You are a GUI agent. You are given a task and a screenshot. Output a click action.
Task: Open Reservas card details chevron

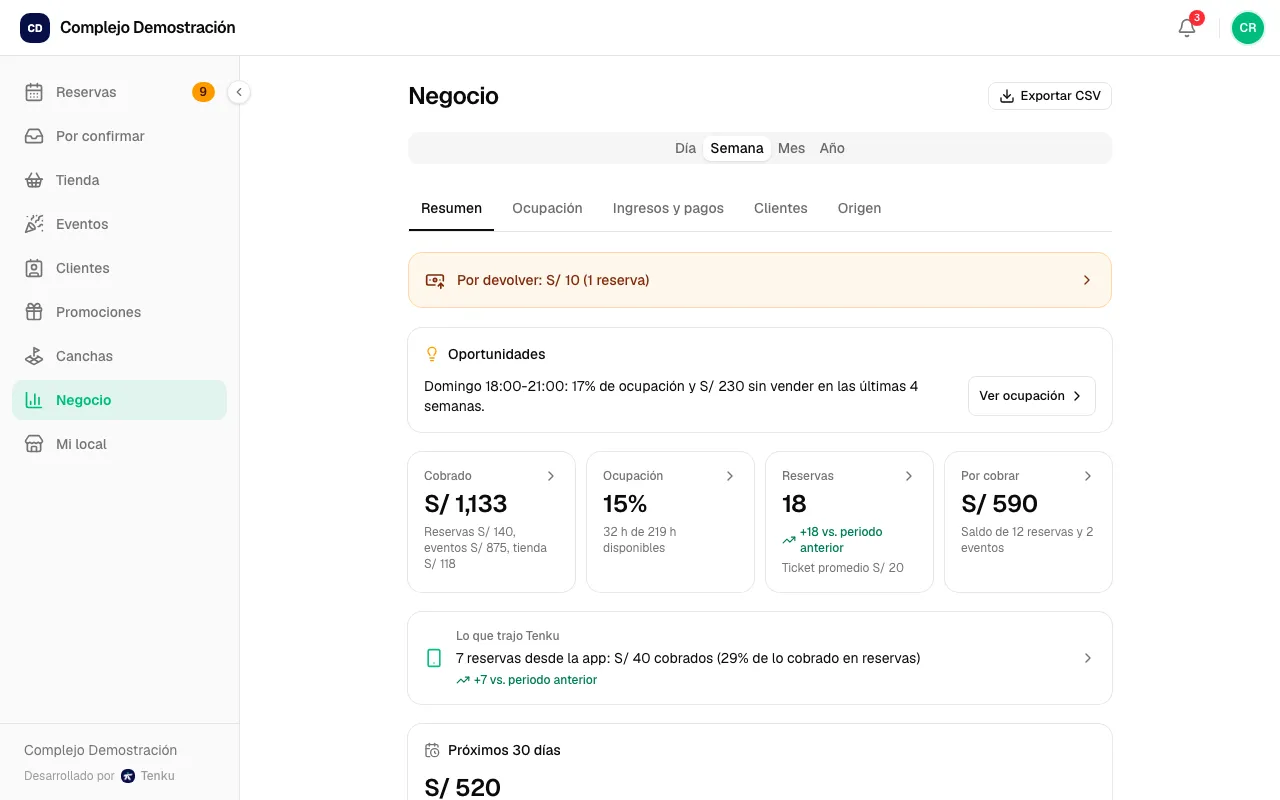909,476
